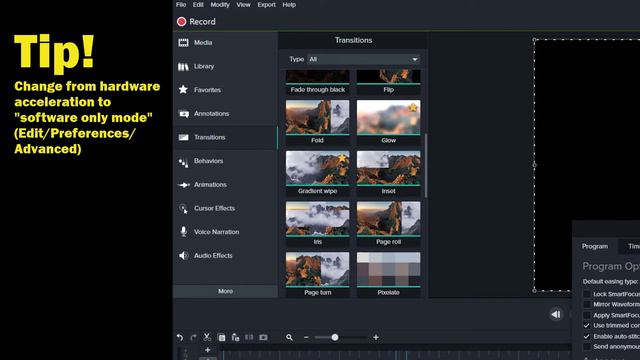Toggle the Send anonymous usage checkbox
This screenshot has width=640, height=360.
pos(587,347)
